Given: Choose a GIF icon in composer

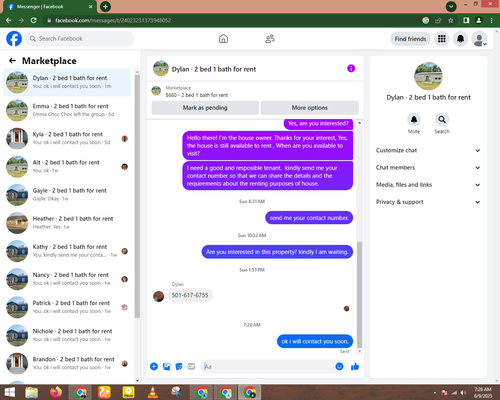Looking at the screenshot, I should pyautogui.click(x=191, y=367).
